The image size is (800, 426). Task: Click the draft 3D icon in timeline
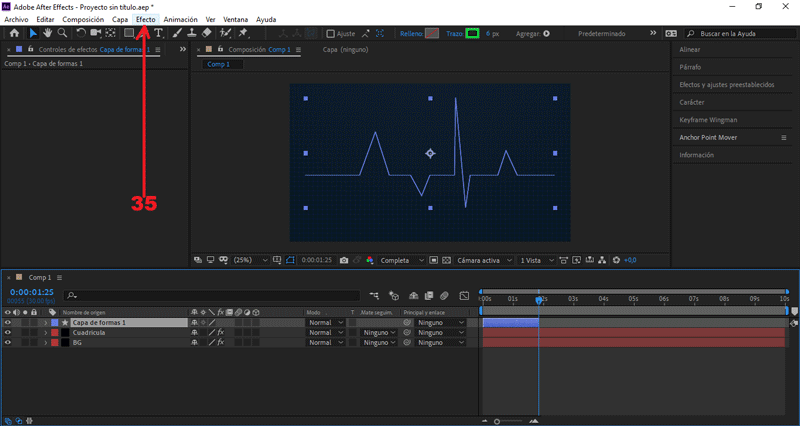(x=394, y=296)
